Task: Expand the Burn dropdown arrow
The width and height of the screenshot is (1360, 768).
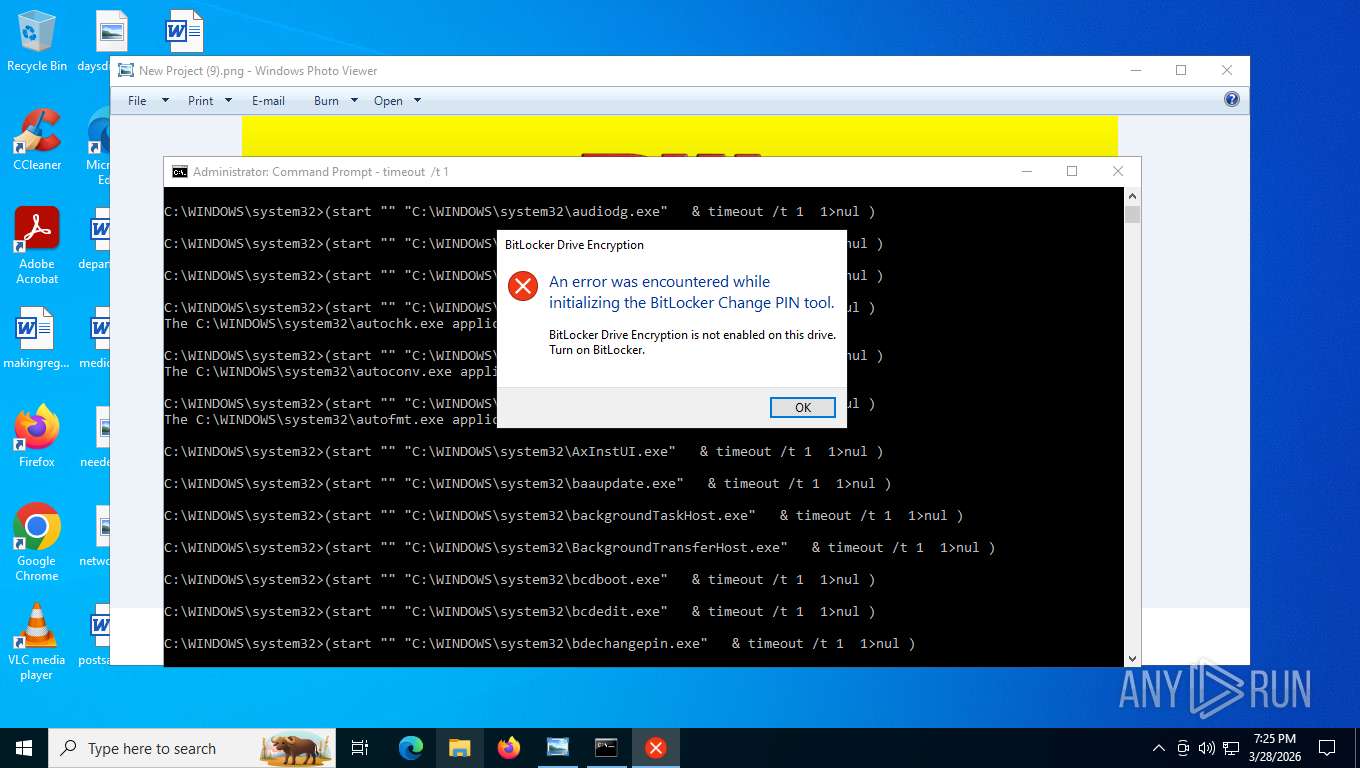Action: 354,101
